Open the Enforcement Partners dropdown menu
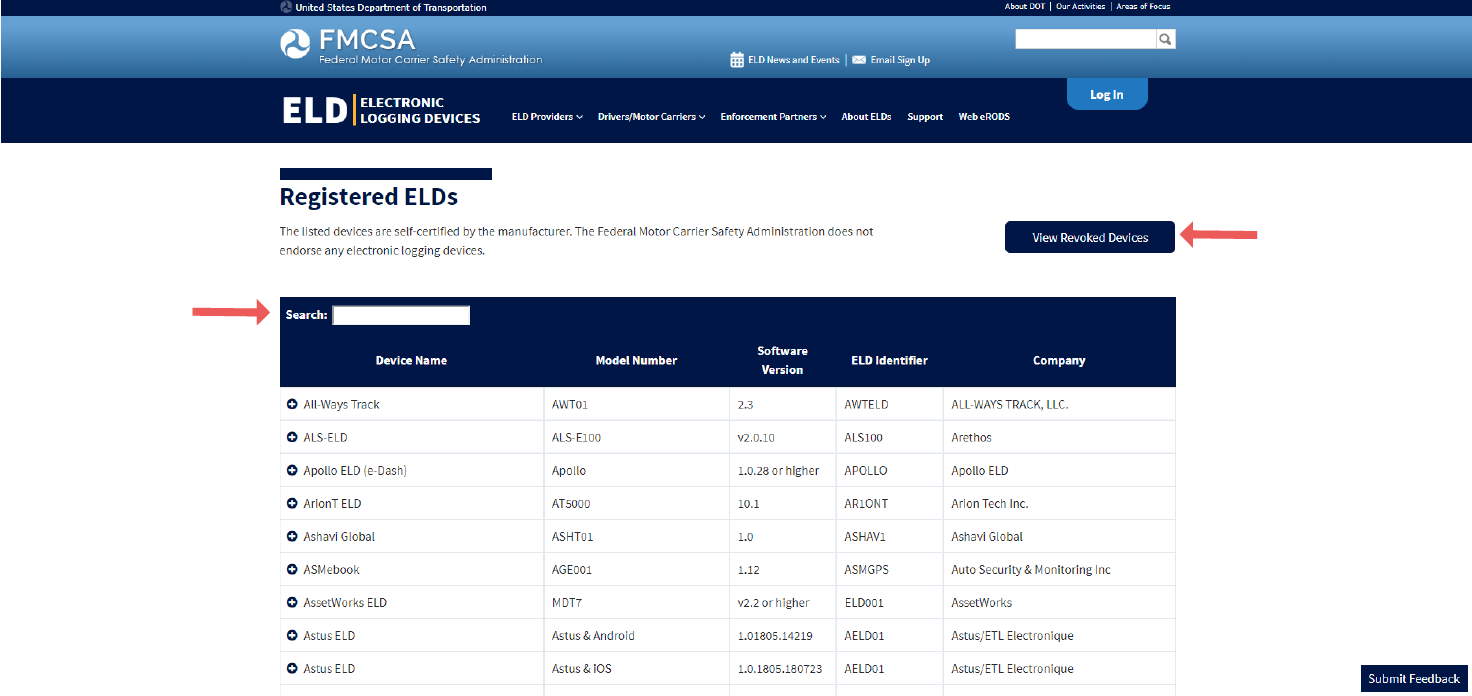This screenshot has height=696, width=1472. click(x=773, y=117)
